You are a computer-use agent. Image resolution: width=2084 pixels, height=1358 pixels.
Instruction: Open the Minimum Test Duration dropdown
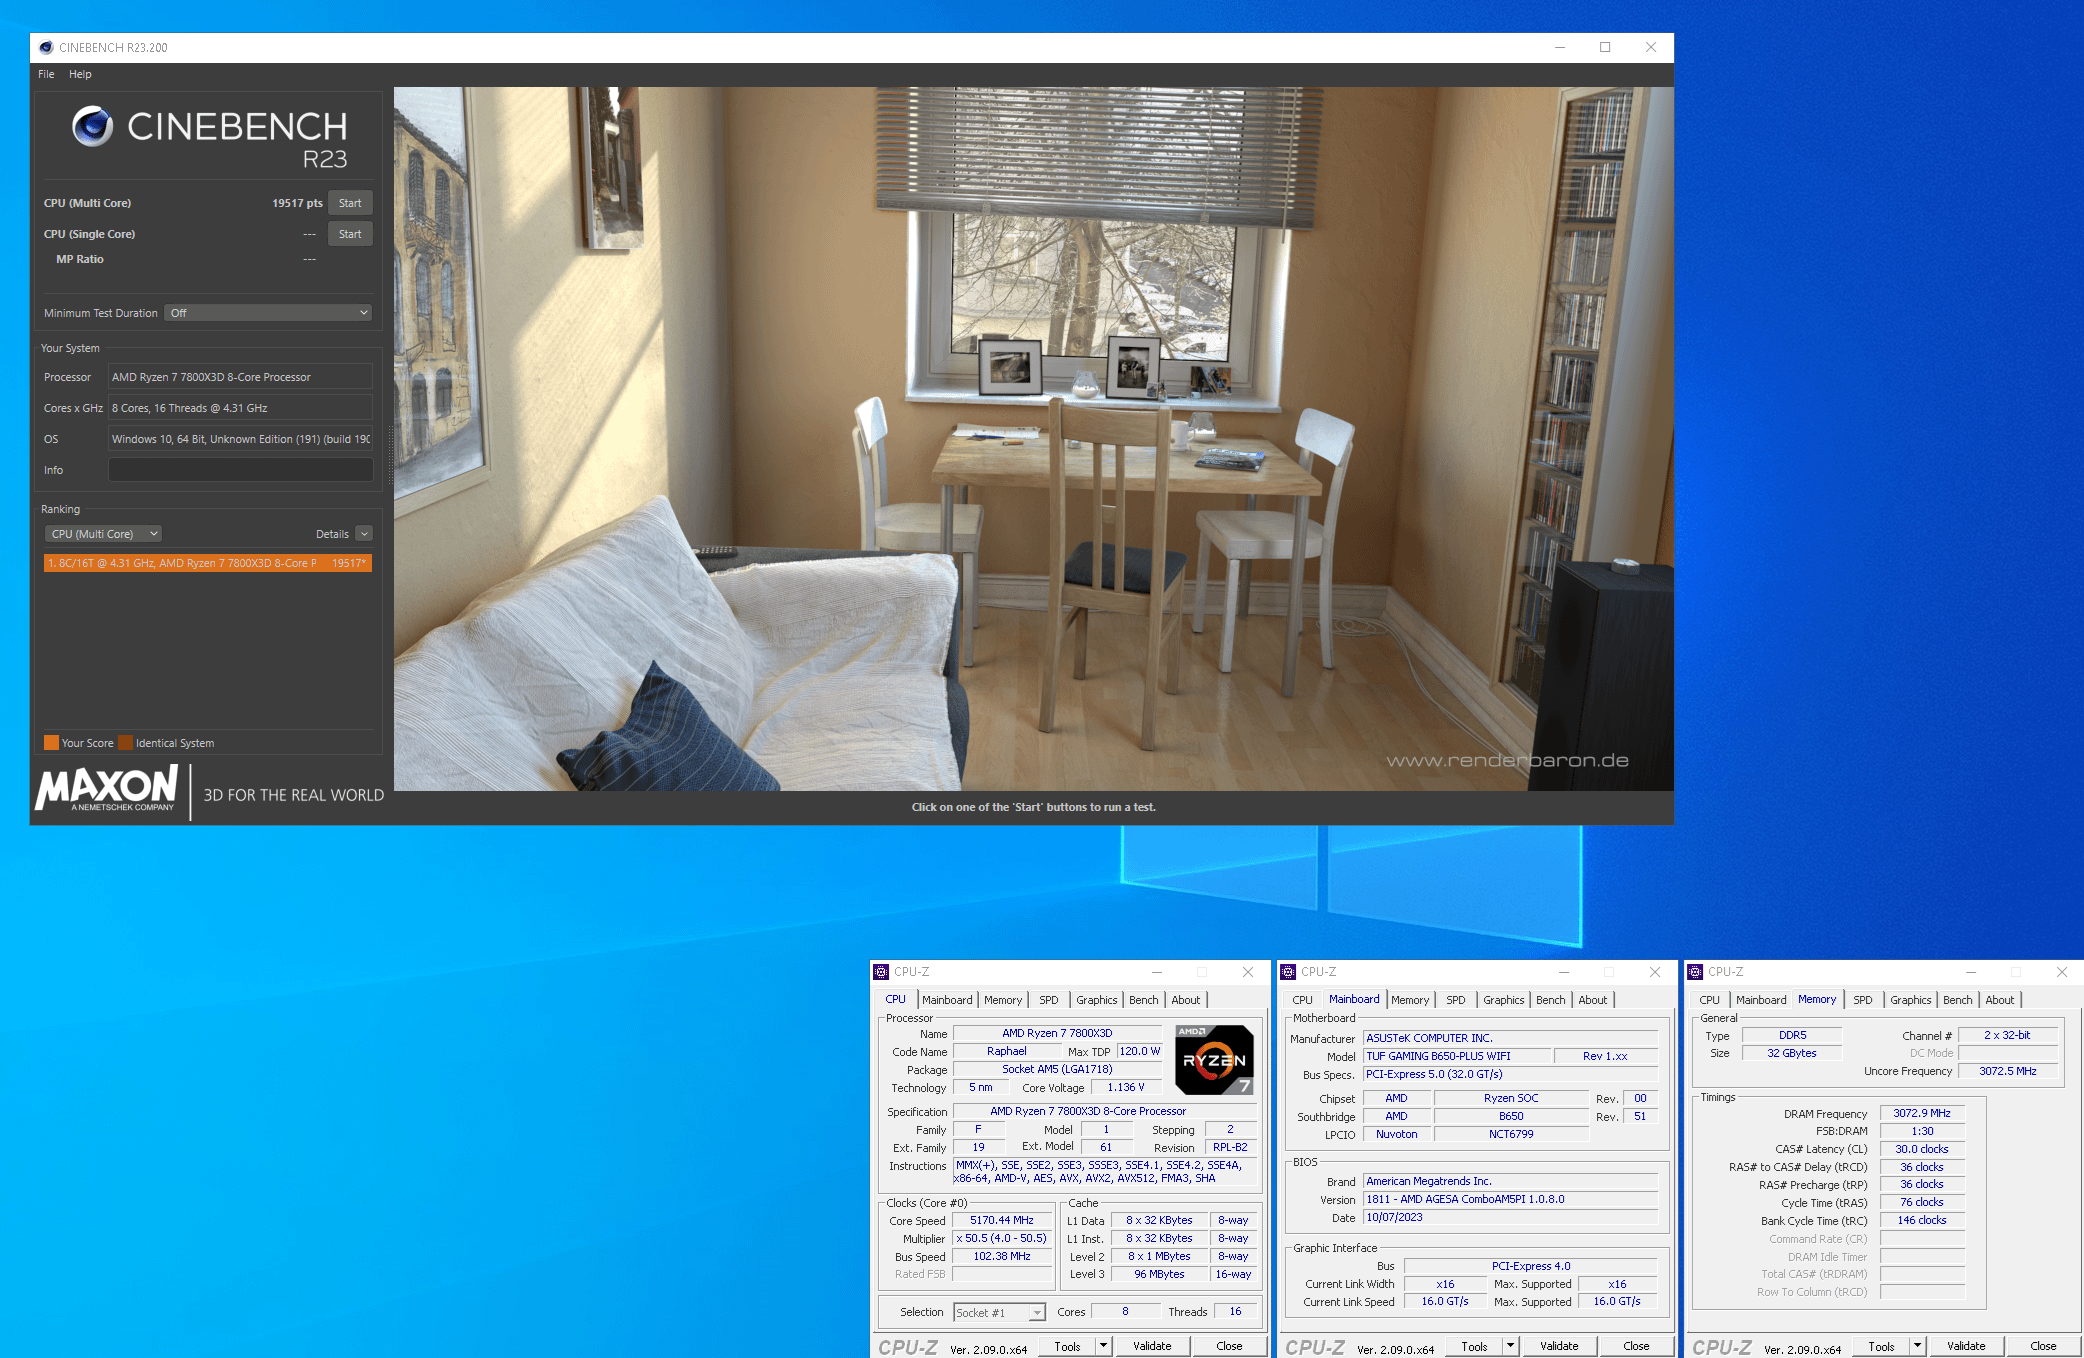pos(268,313)
